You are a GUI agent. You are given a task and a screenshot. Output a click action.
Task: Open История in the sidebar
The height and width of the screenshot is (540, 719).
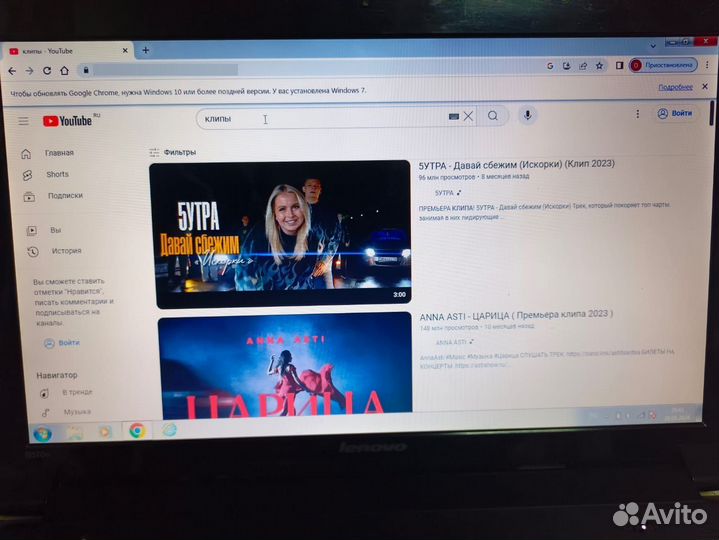pyautogui.click(x=66, y=251)
